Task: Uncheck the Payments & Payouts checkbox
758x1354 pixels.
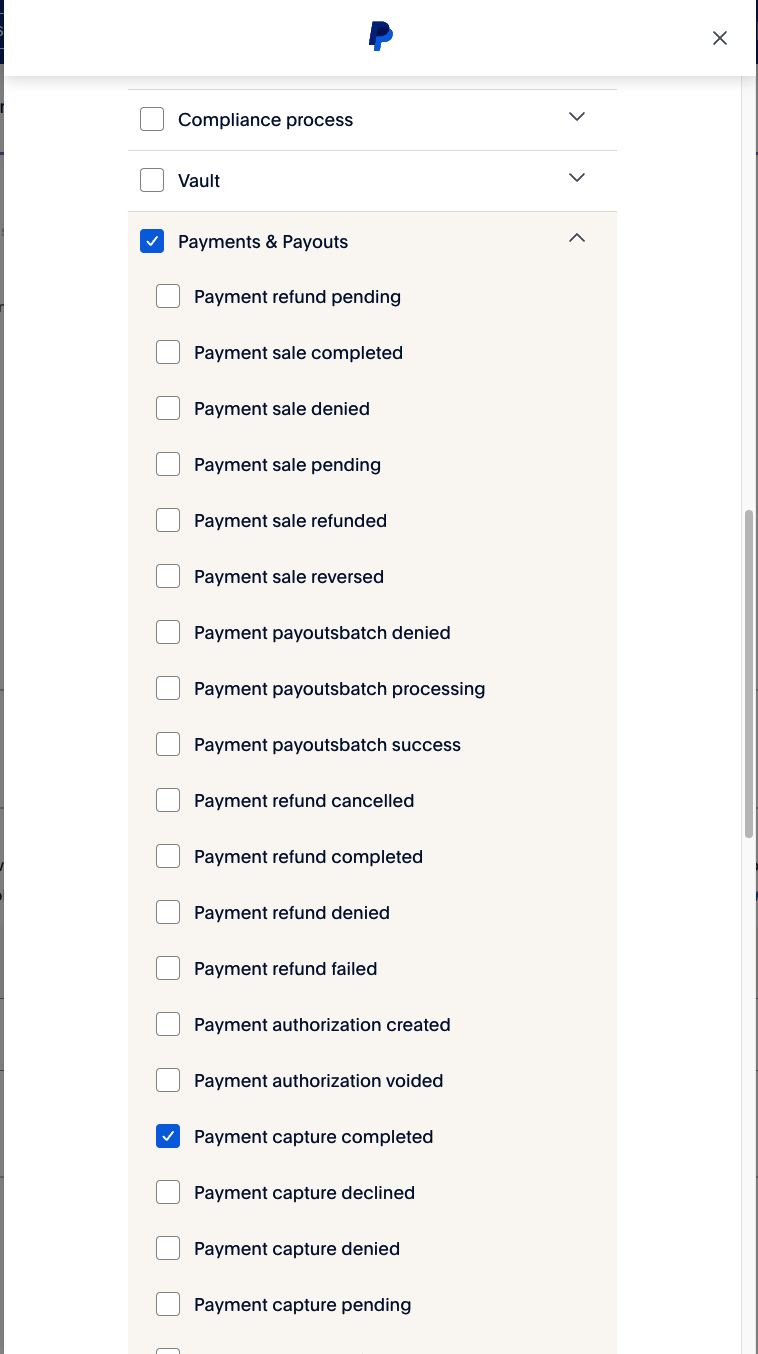Action: [x=152, y=242]
